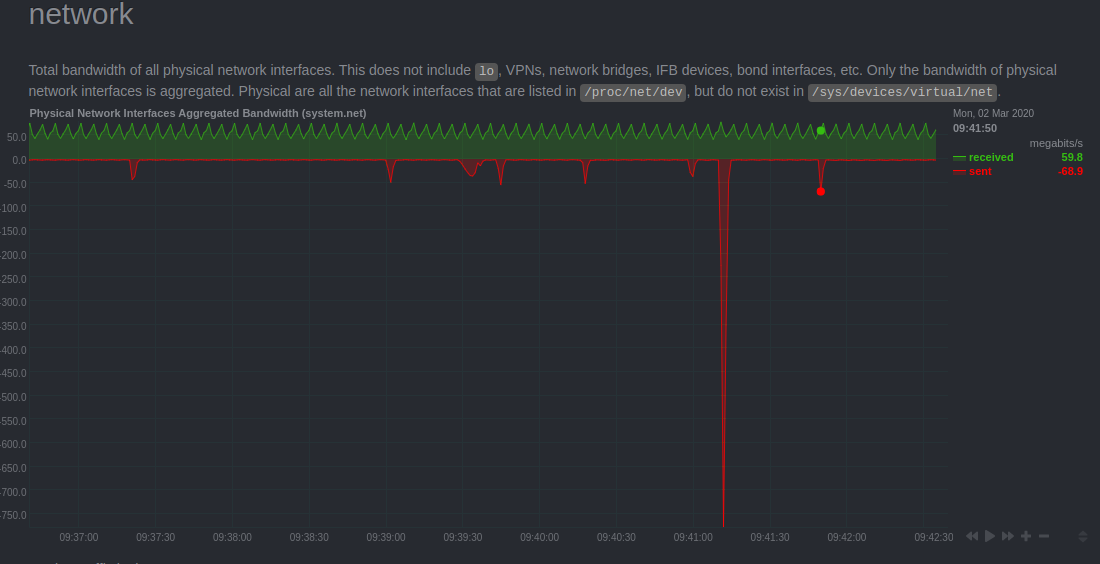
Task: Click the 09:38:00 time axis label
Action: pyautogui.click(x=232, y=537)
